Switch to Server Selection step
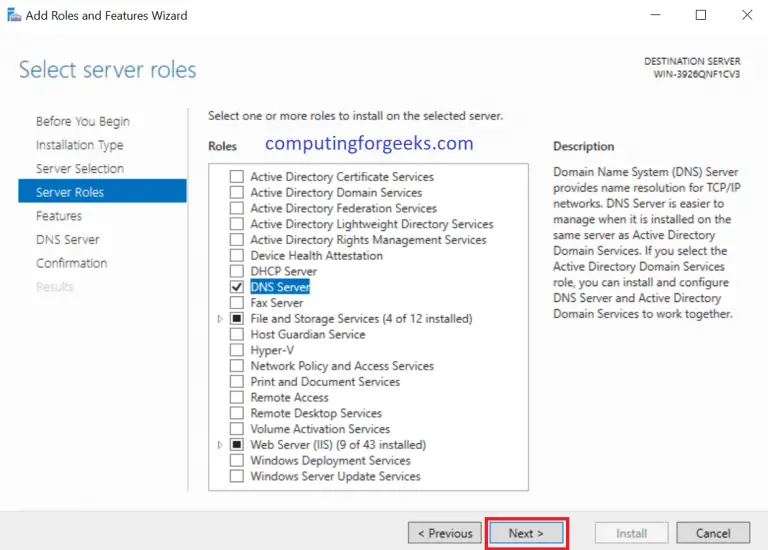 [80, 168]
